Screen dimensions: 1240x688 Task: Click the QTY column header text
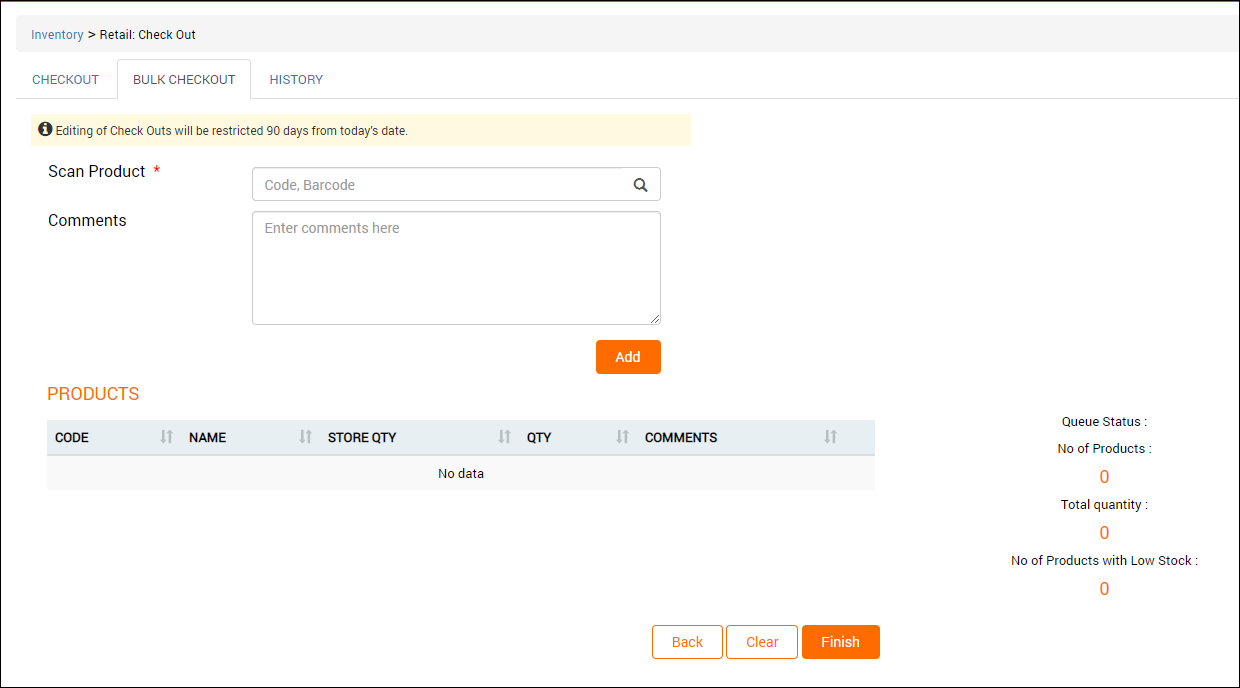click(539, 438)
